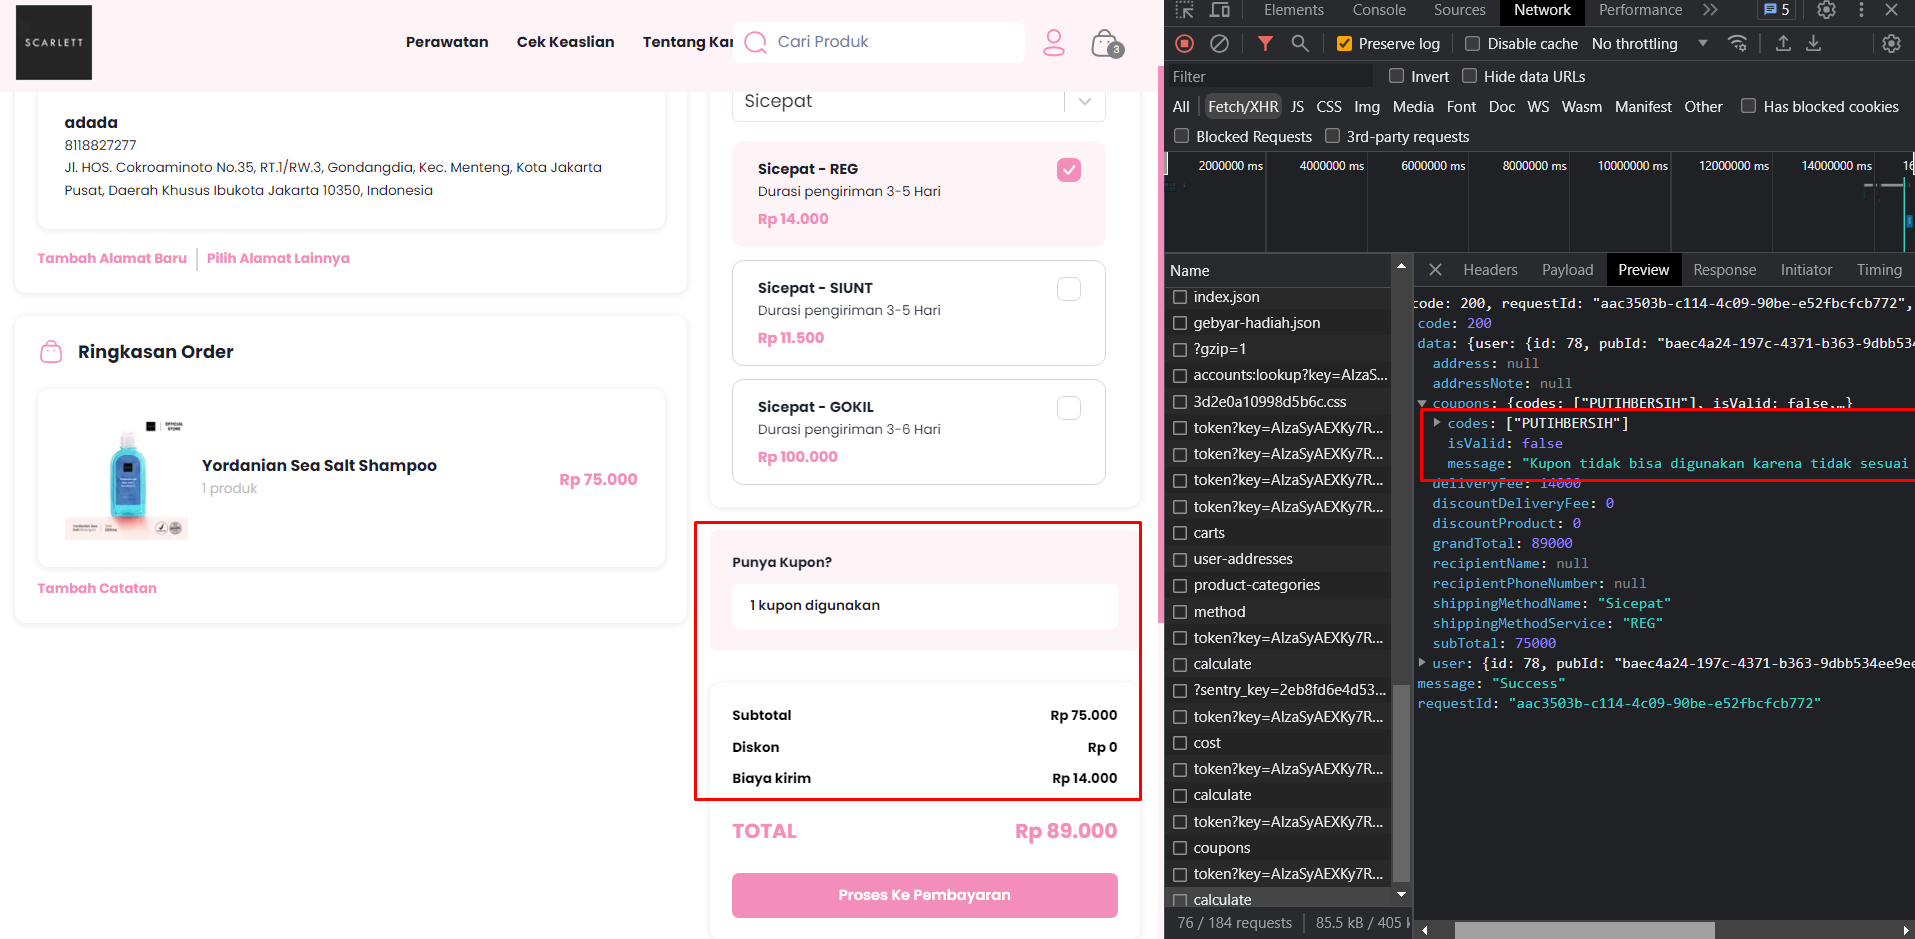Switch to the Console tab
The height and width of the screenshot is (939, 1915).
pos(1379,10)
